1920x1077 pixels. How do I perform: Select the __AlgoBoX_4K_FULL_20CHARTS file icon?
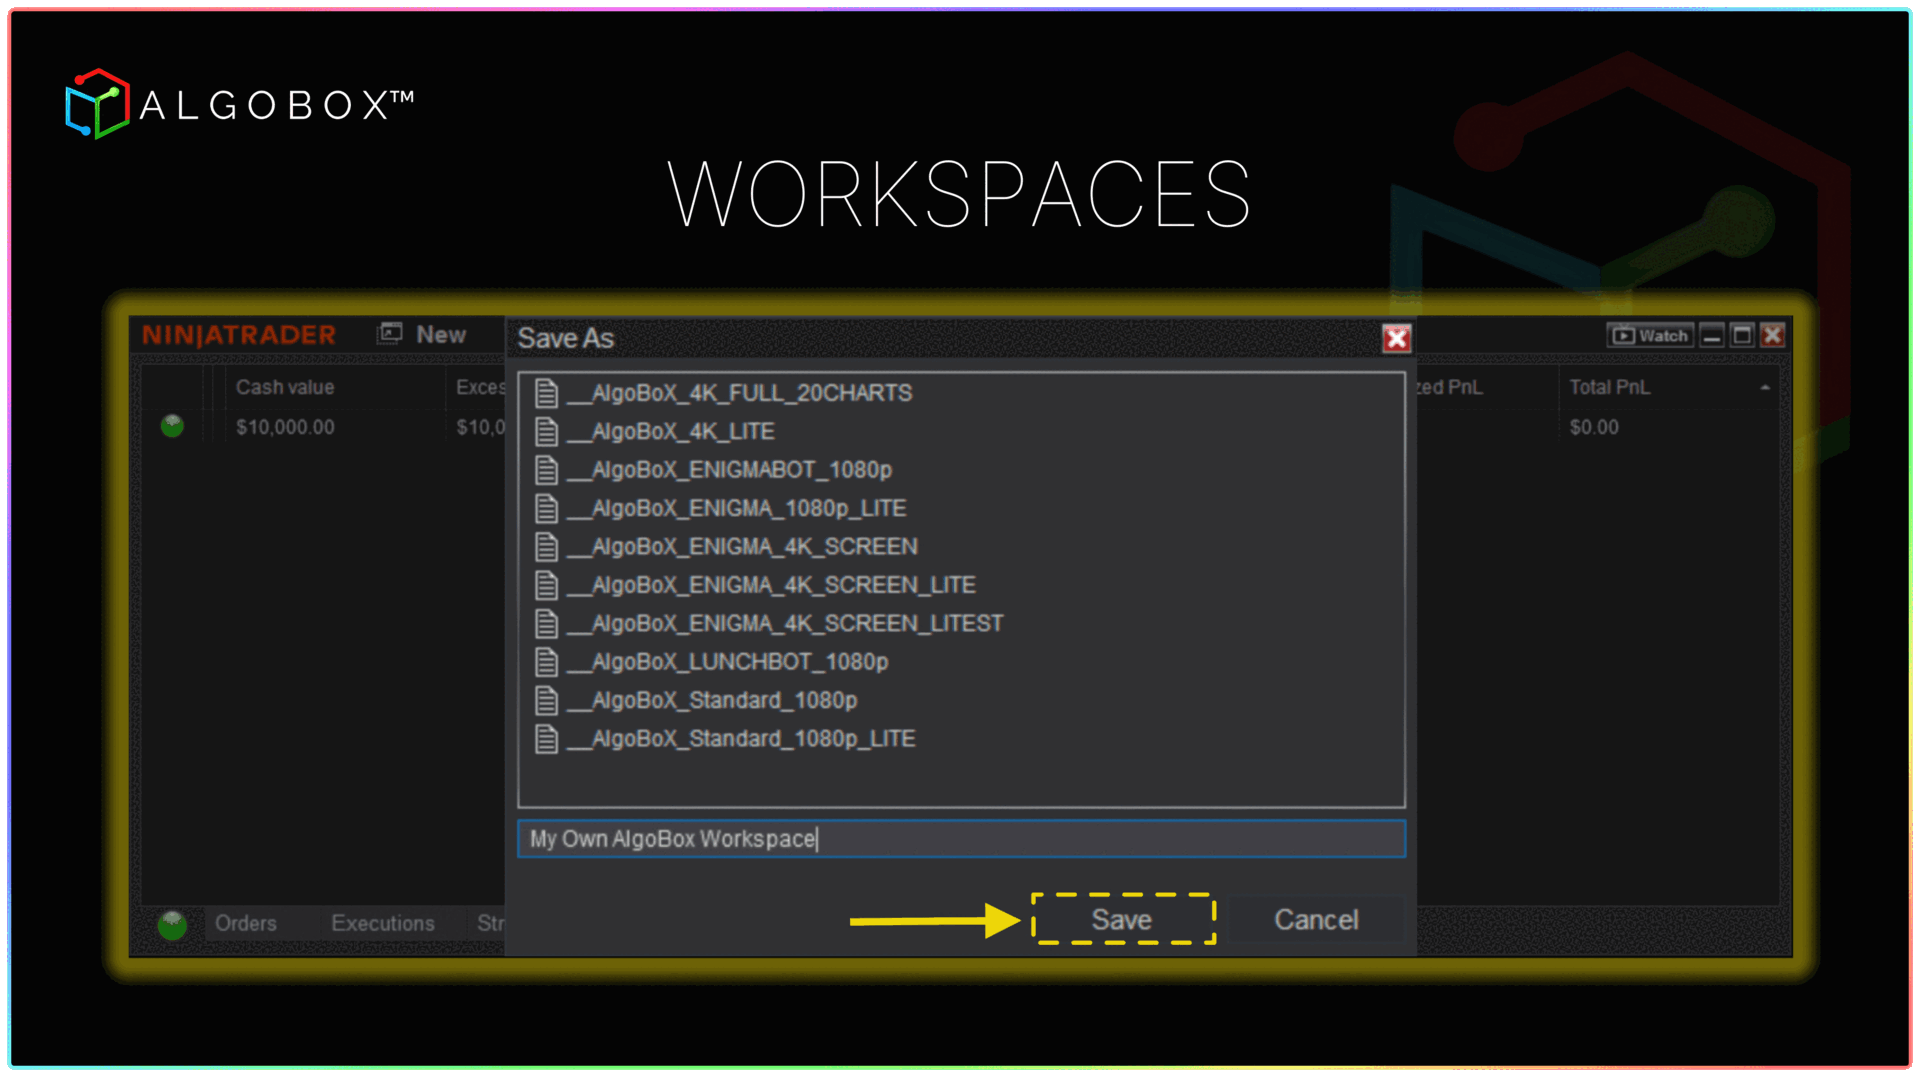[x=546, y=393]
